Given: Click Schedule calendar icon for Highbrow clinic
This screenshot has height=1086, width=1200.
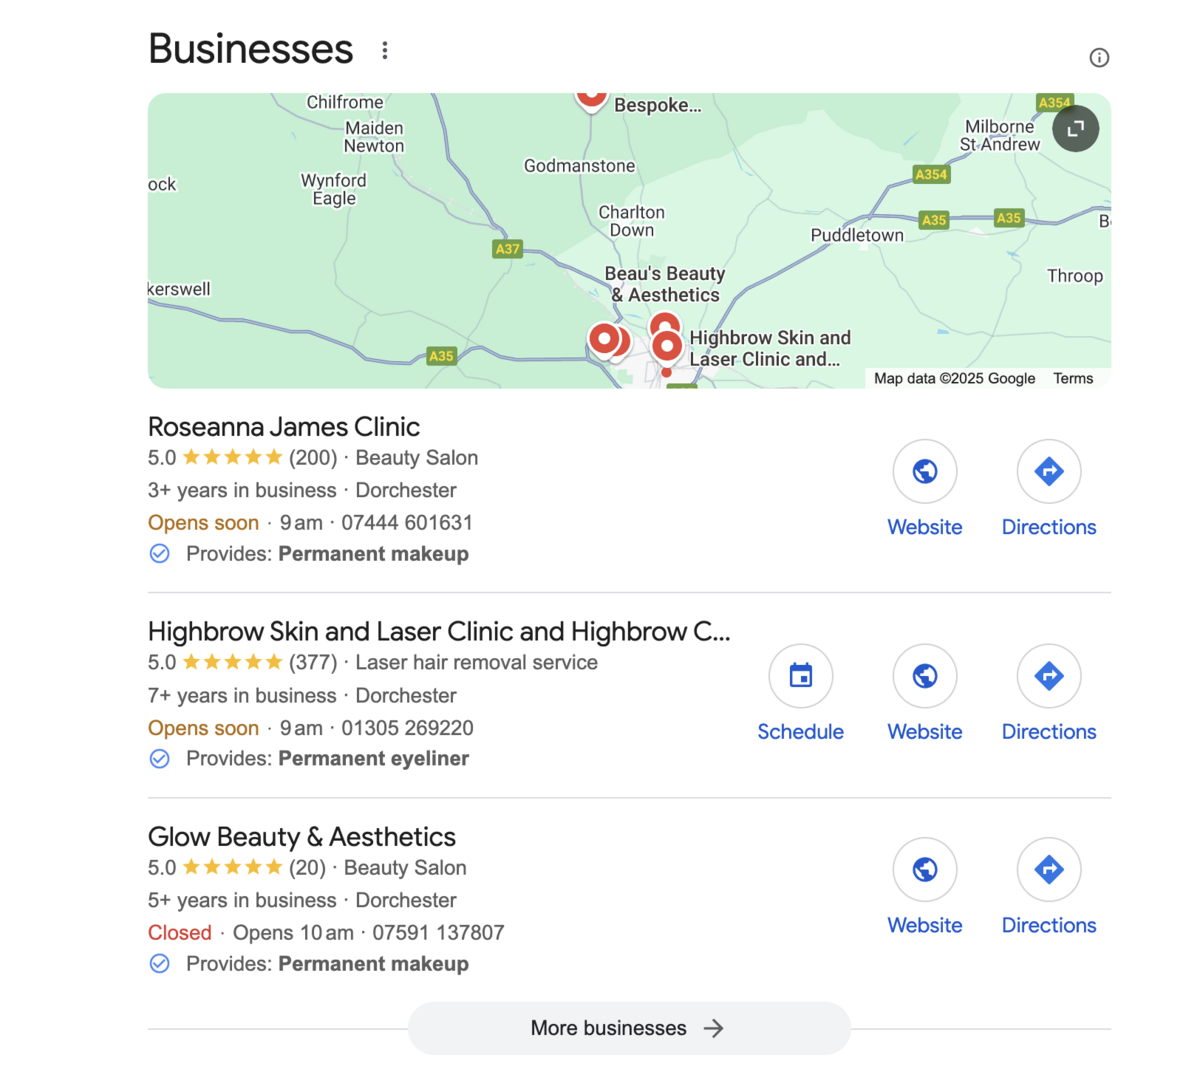Looking at the screenshot, I should [801, 676].
